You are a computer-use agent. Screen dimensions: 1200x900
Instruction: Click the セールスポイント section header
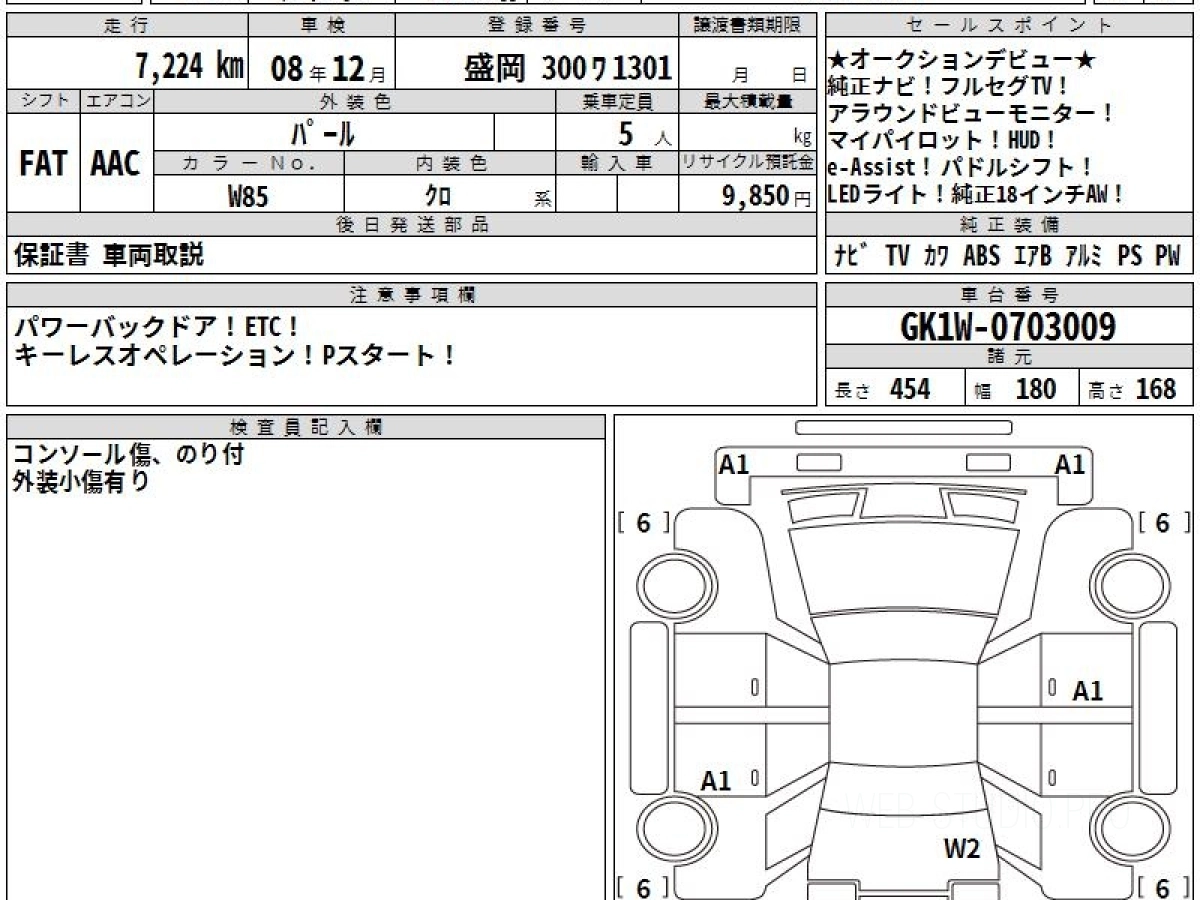click(x=1009, y=26)
